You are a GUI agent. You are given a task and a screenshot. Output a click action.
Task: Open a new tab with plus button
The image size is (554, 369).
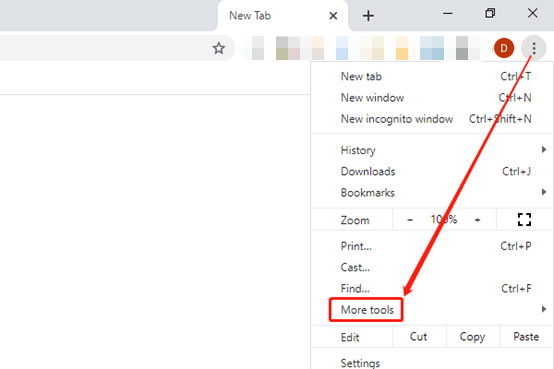(x=368, y=16)
